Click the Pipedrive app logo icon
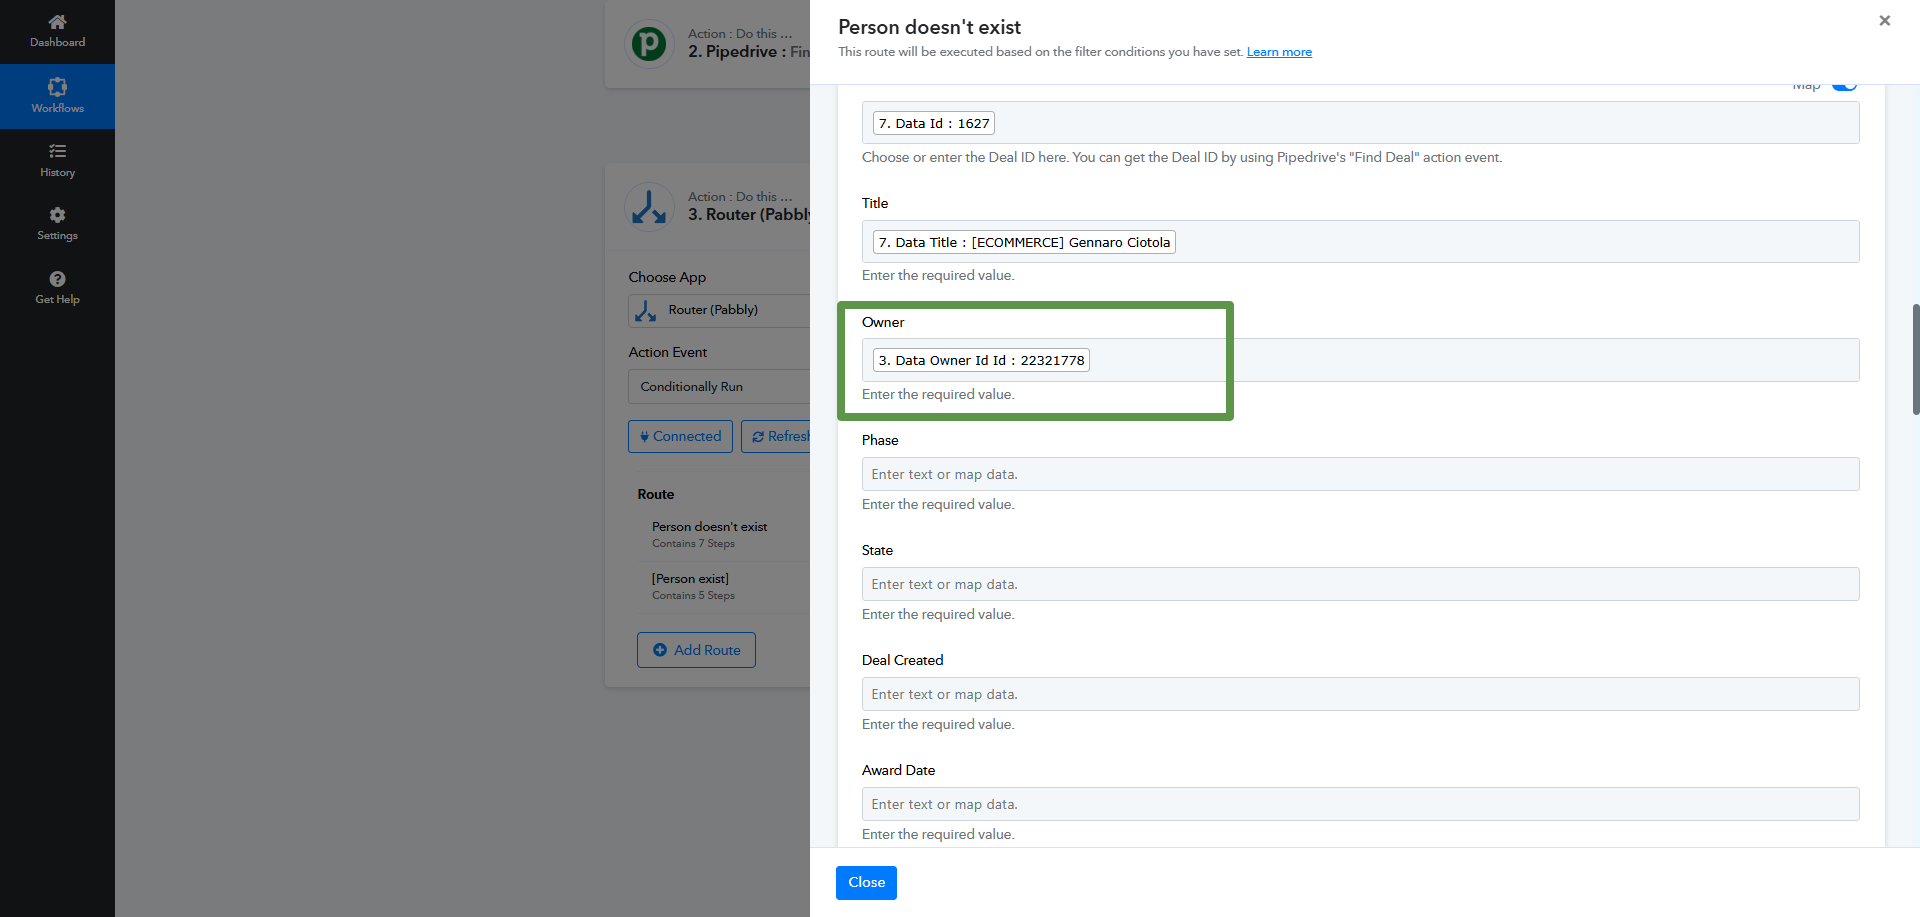This screenshot has width=1920, height=917. click(648, 44)
